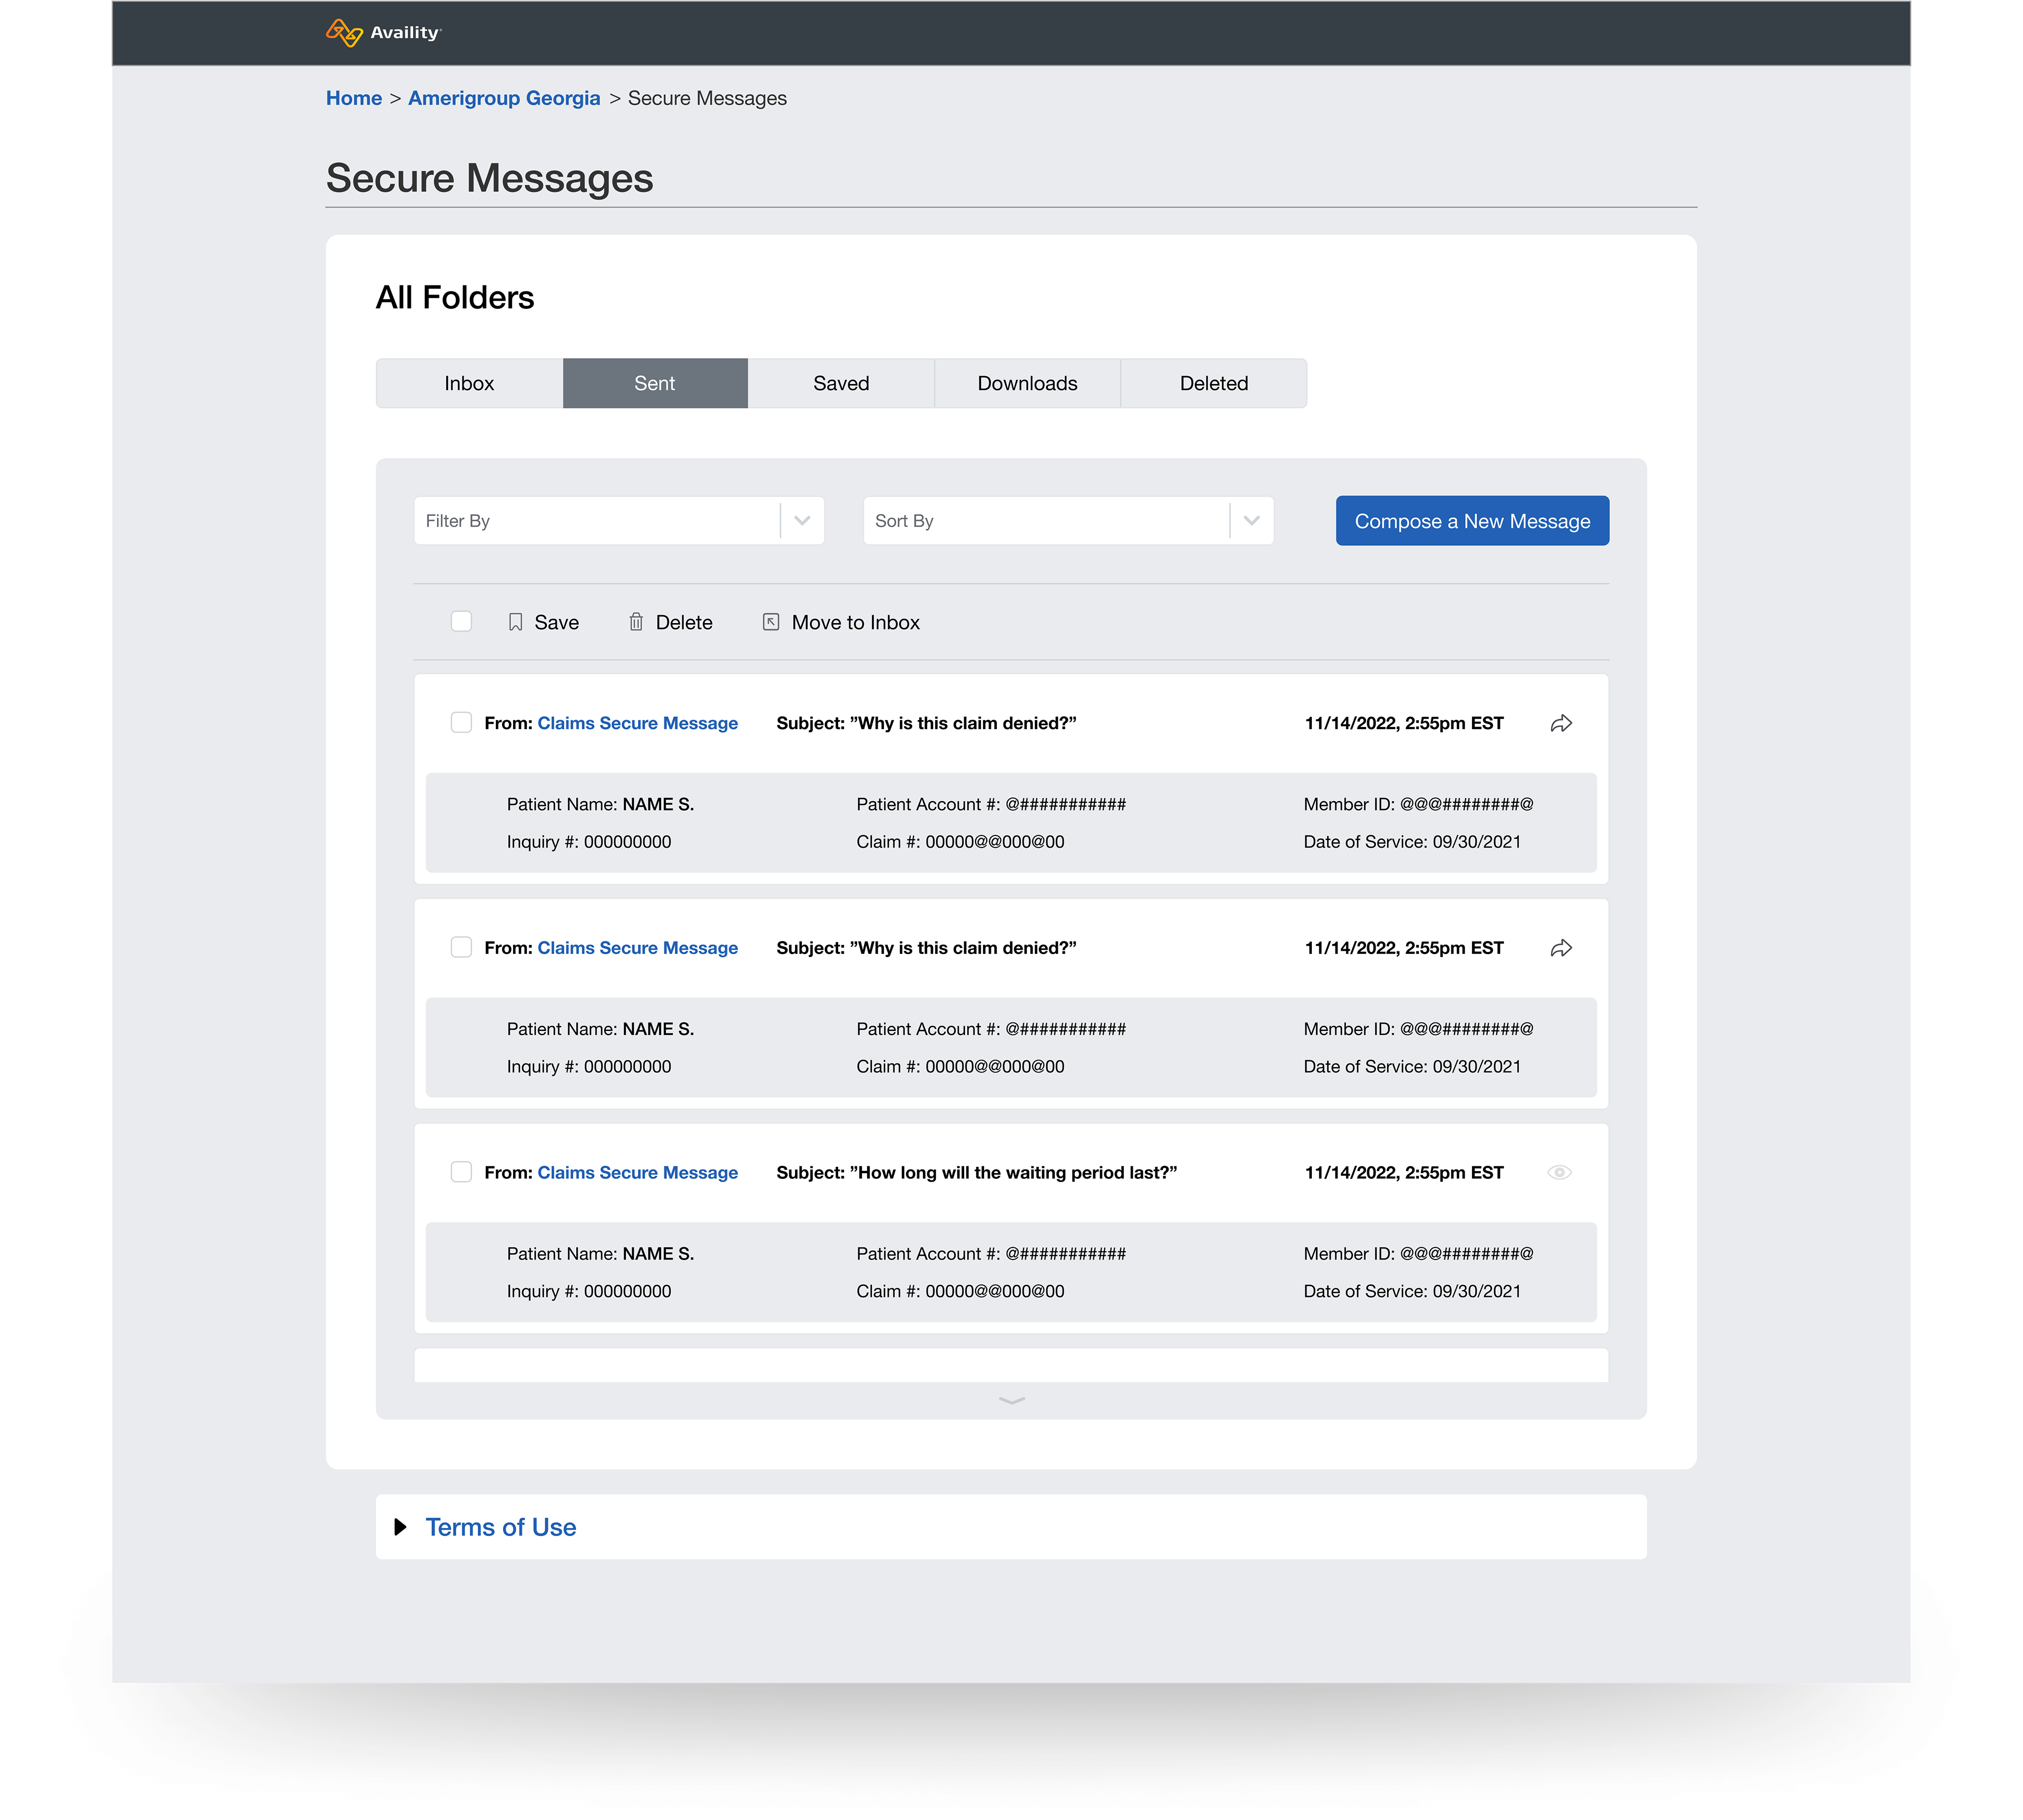Click forward arrow on second message
The width and height of the screenshot is (2023, 1820).
(1560, 948)
